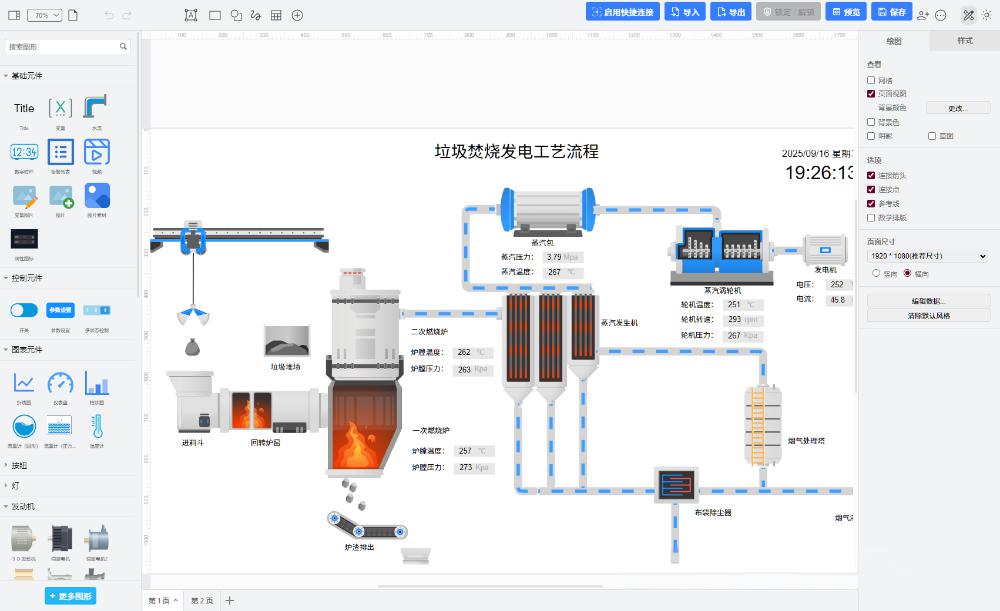
Task: Toggle the sidebar panel layout icon
Action: tap(14, 15)
